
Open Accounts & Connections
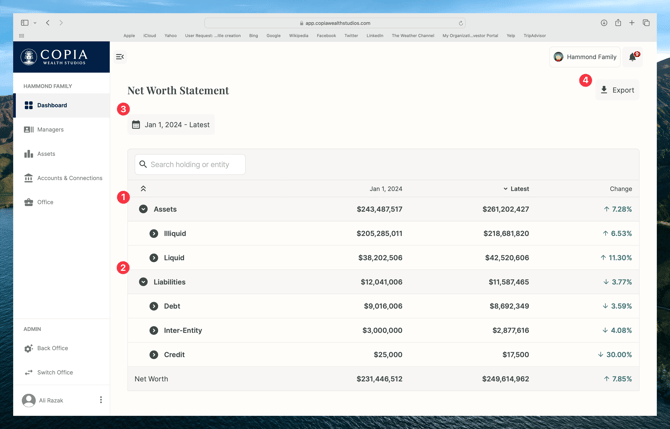click(62, 178)
